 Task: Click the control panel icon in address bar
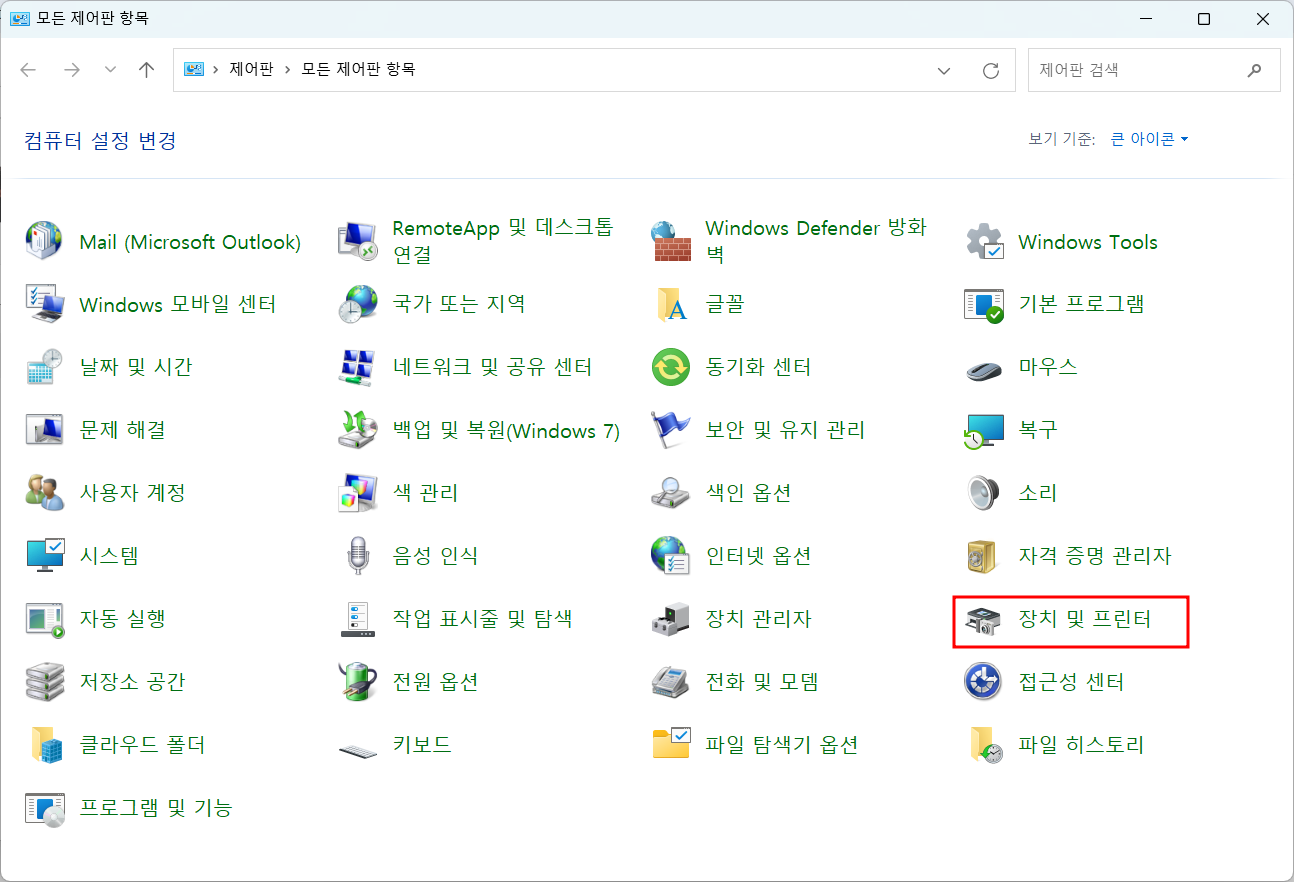pos(194,70)
